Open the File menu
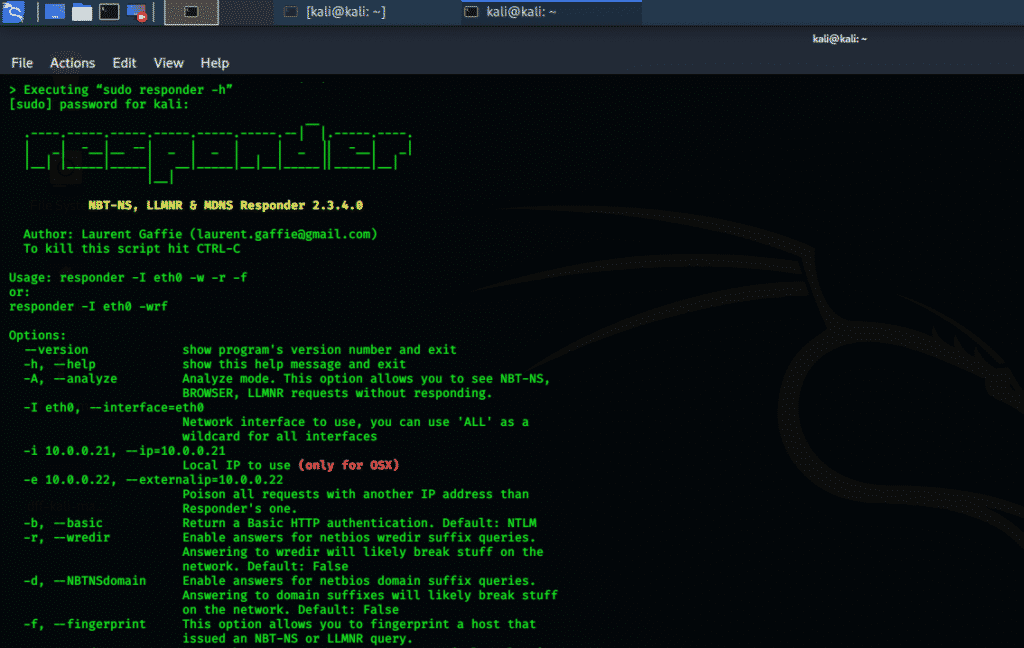The image size is (1024, 648). 22,63
